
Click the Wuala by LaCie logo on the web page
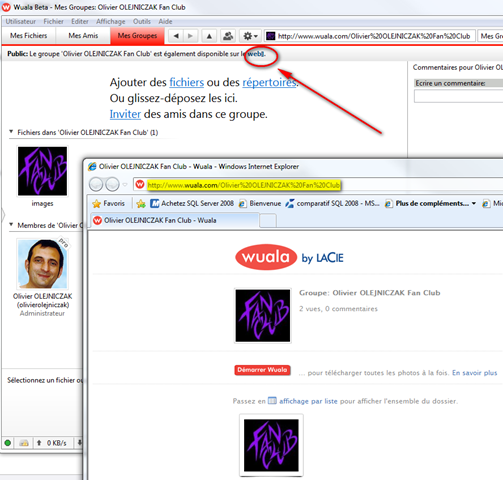coord(289,257)
